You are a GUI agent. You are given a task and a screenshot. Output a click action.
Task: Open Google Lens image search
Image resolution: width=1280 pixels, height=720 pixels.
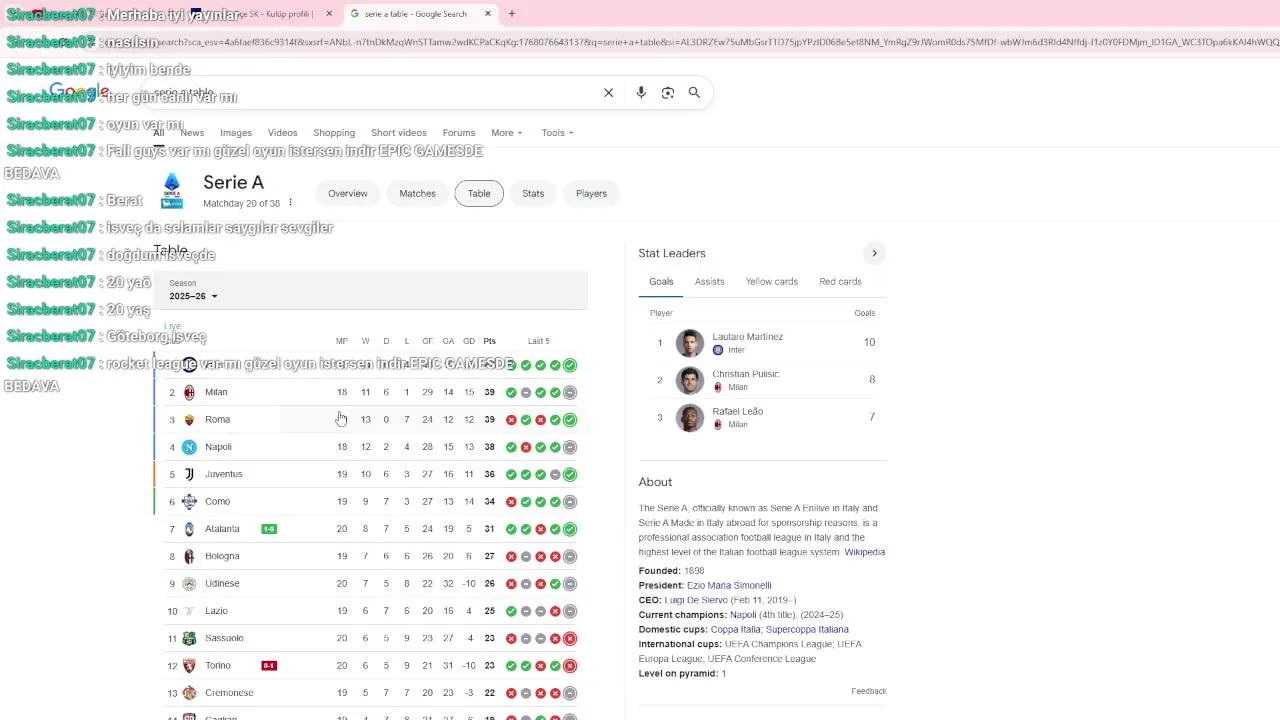(668, 93)
